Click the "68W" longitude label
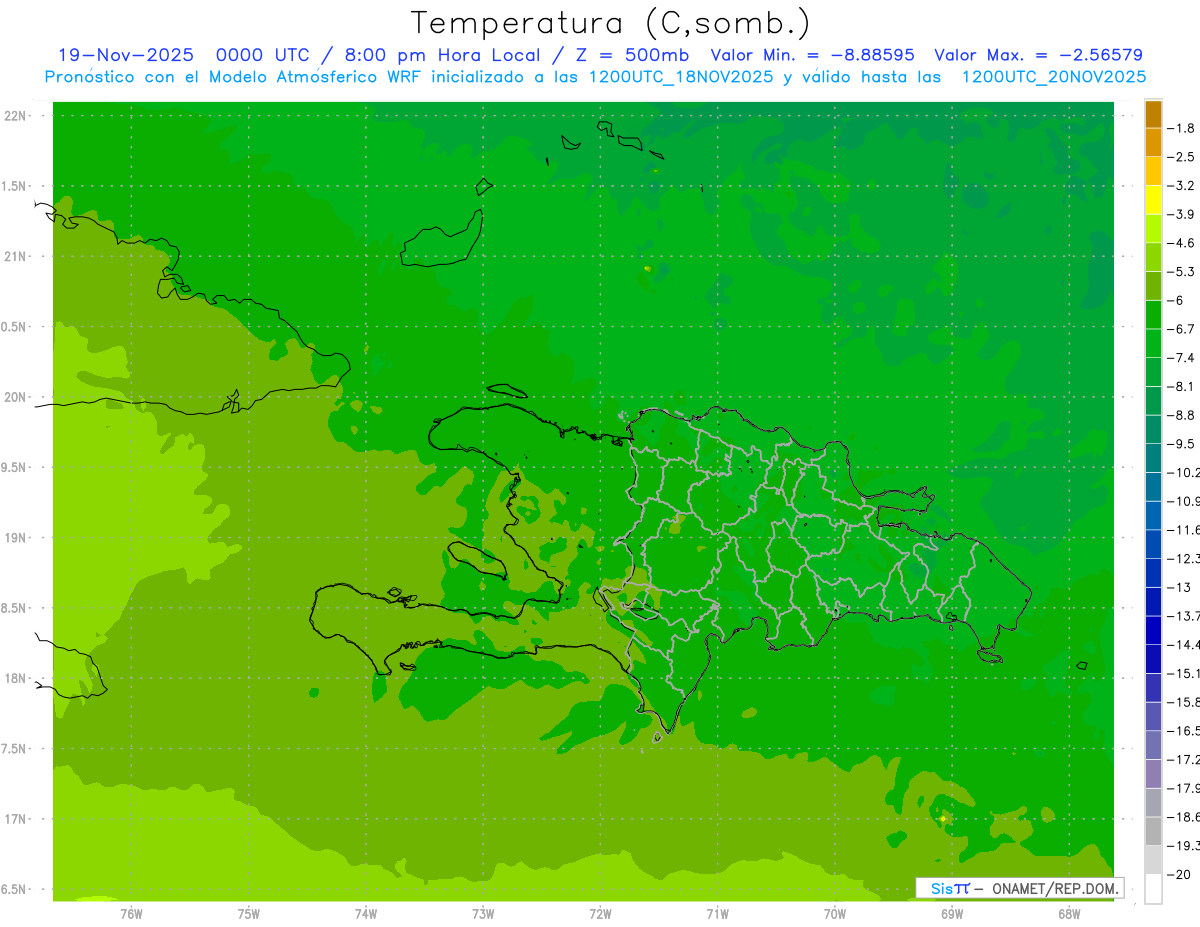 tap(1069, 912)
